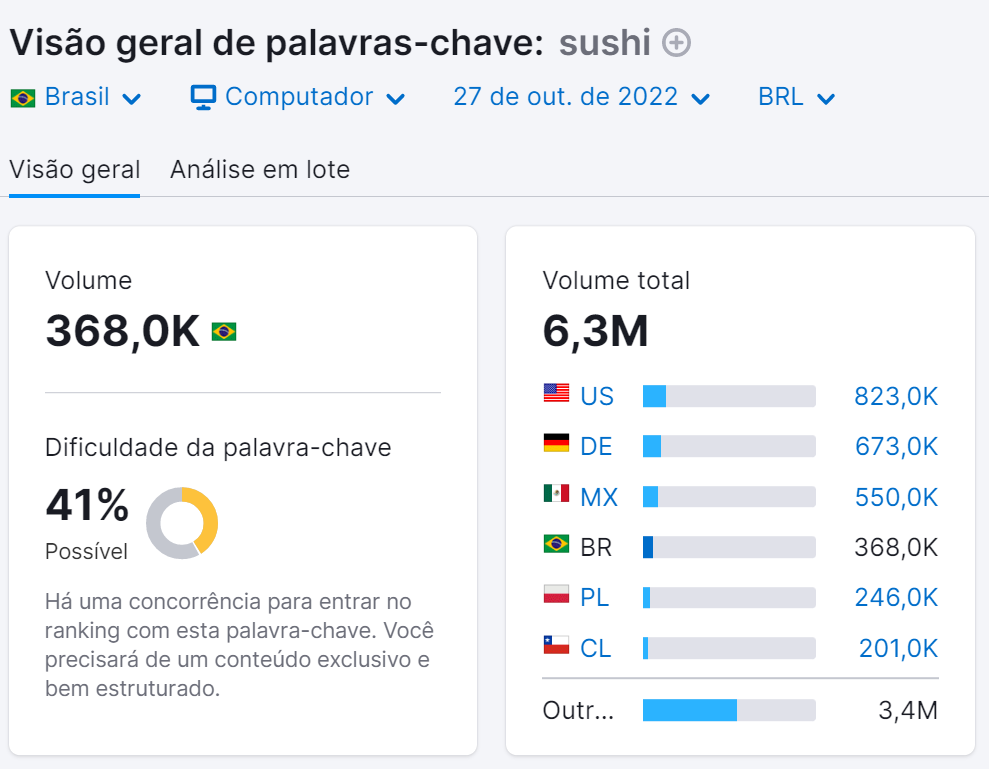Screen dimensions: 989x769
Task: Click the 6,3M total volume figure
Action: coord(594,330)
